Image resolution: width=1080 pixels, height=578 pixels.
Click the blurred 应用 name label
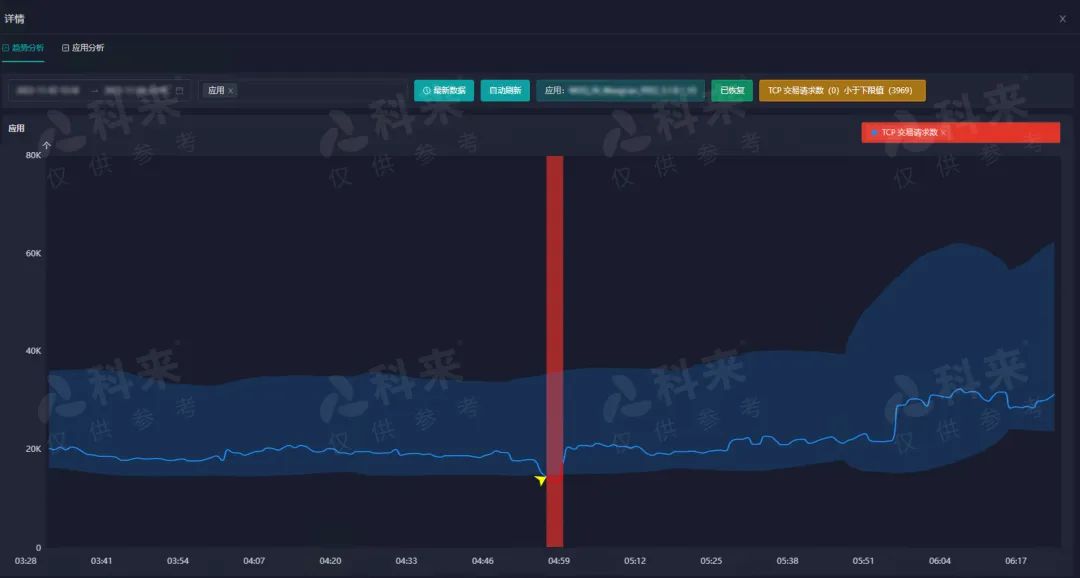[x=620, y=91]
